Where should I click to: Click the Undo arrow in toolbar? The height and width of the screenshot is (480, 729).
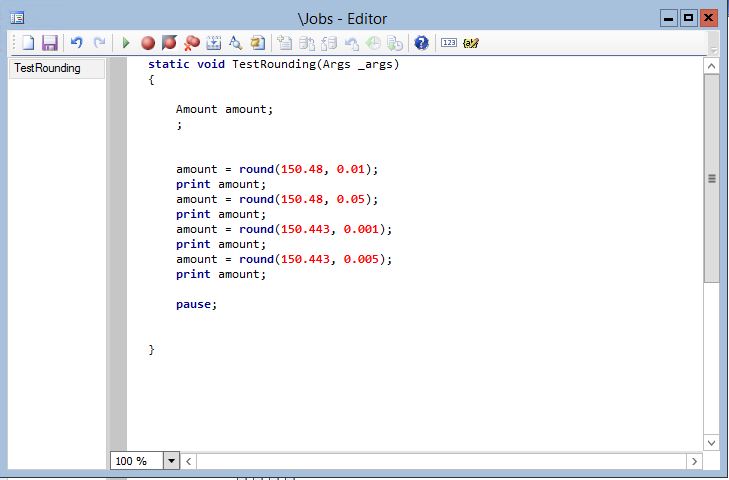(x=76, y=43)
